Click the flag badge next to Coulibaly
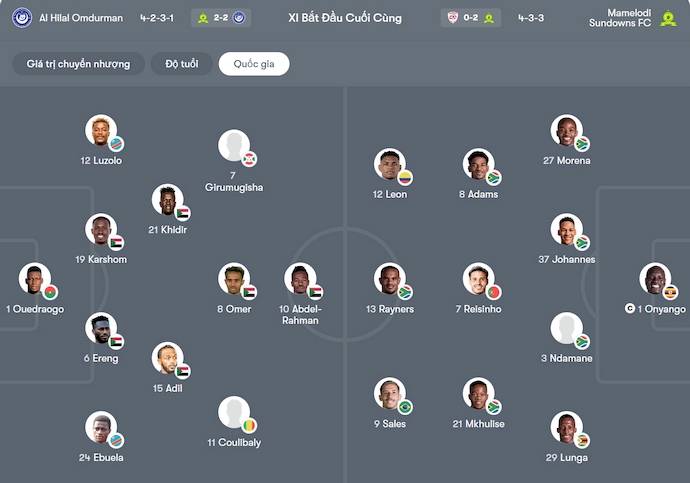 (249, 426)
